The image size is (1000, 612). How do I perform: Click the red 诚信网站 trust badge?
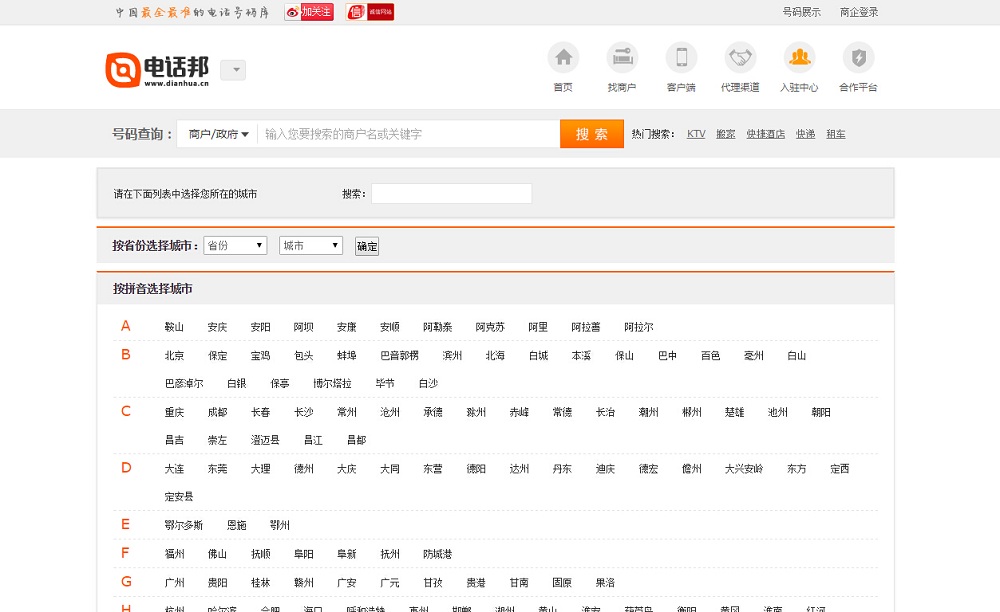point(370,12)
